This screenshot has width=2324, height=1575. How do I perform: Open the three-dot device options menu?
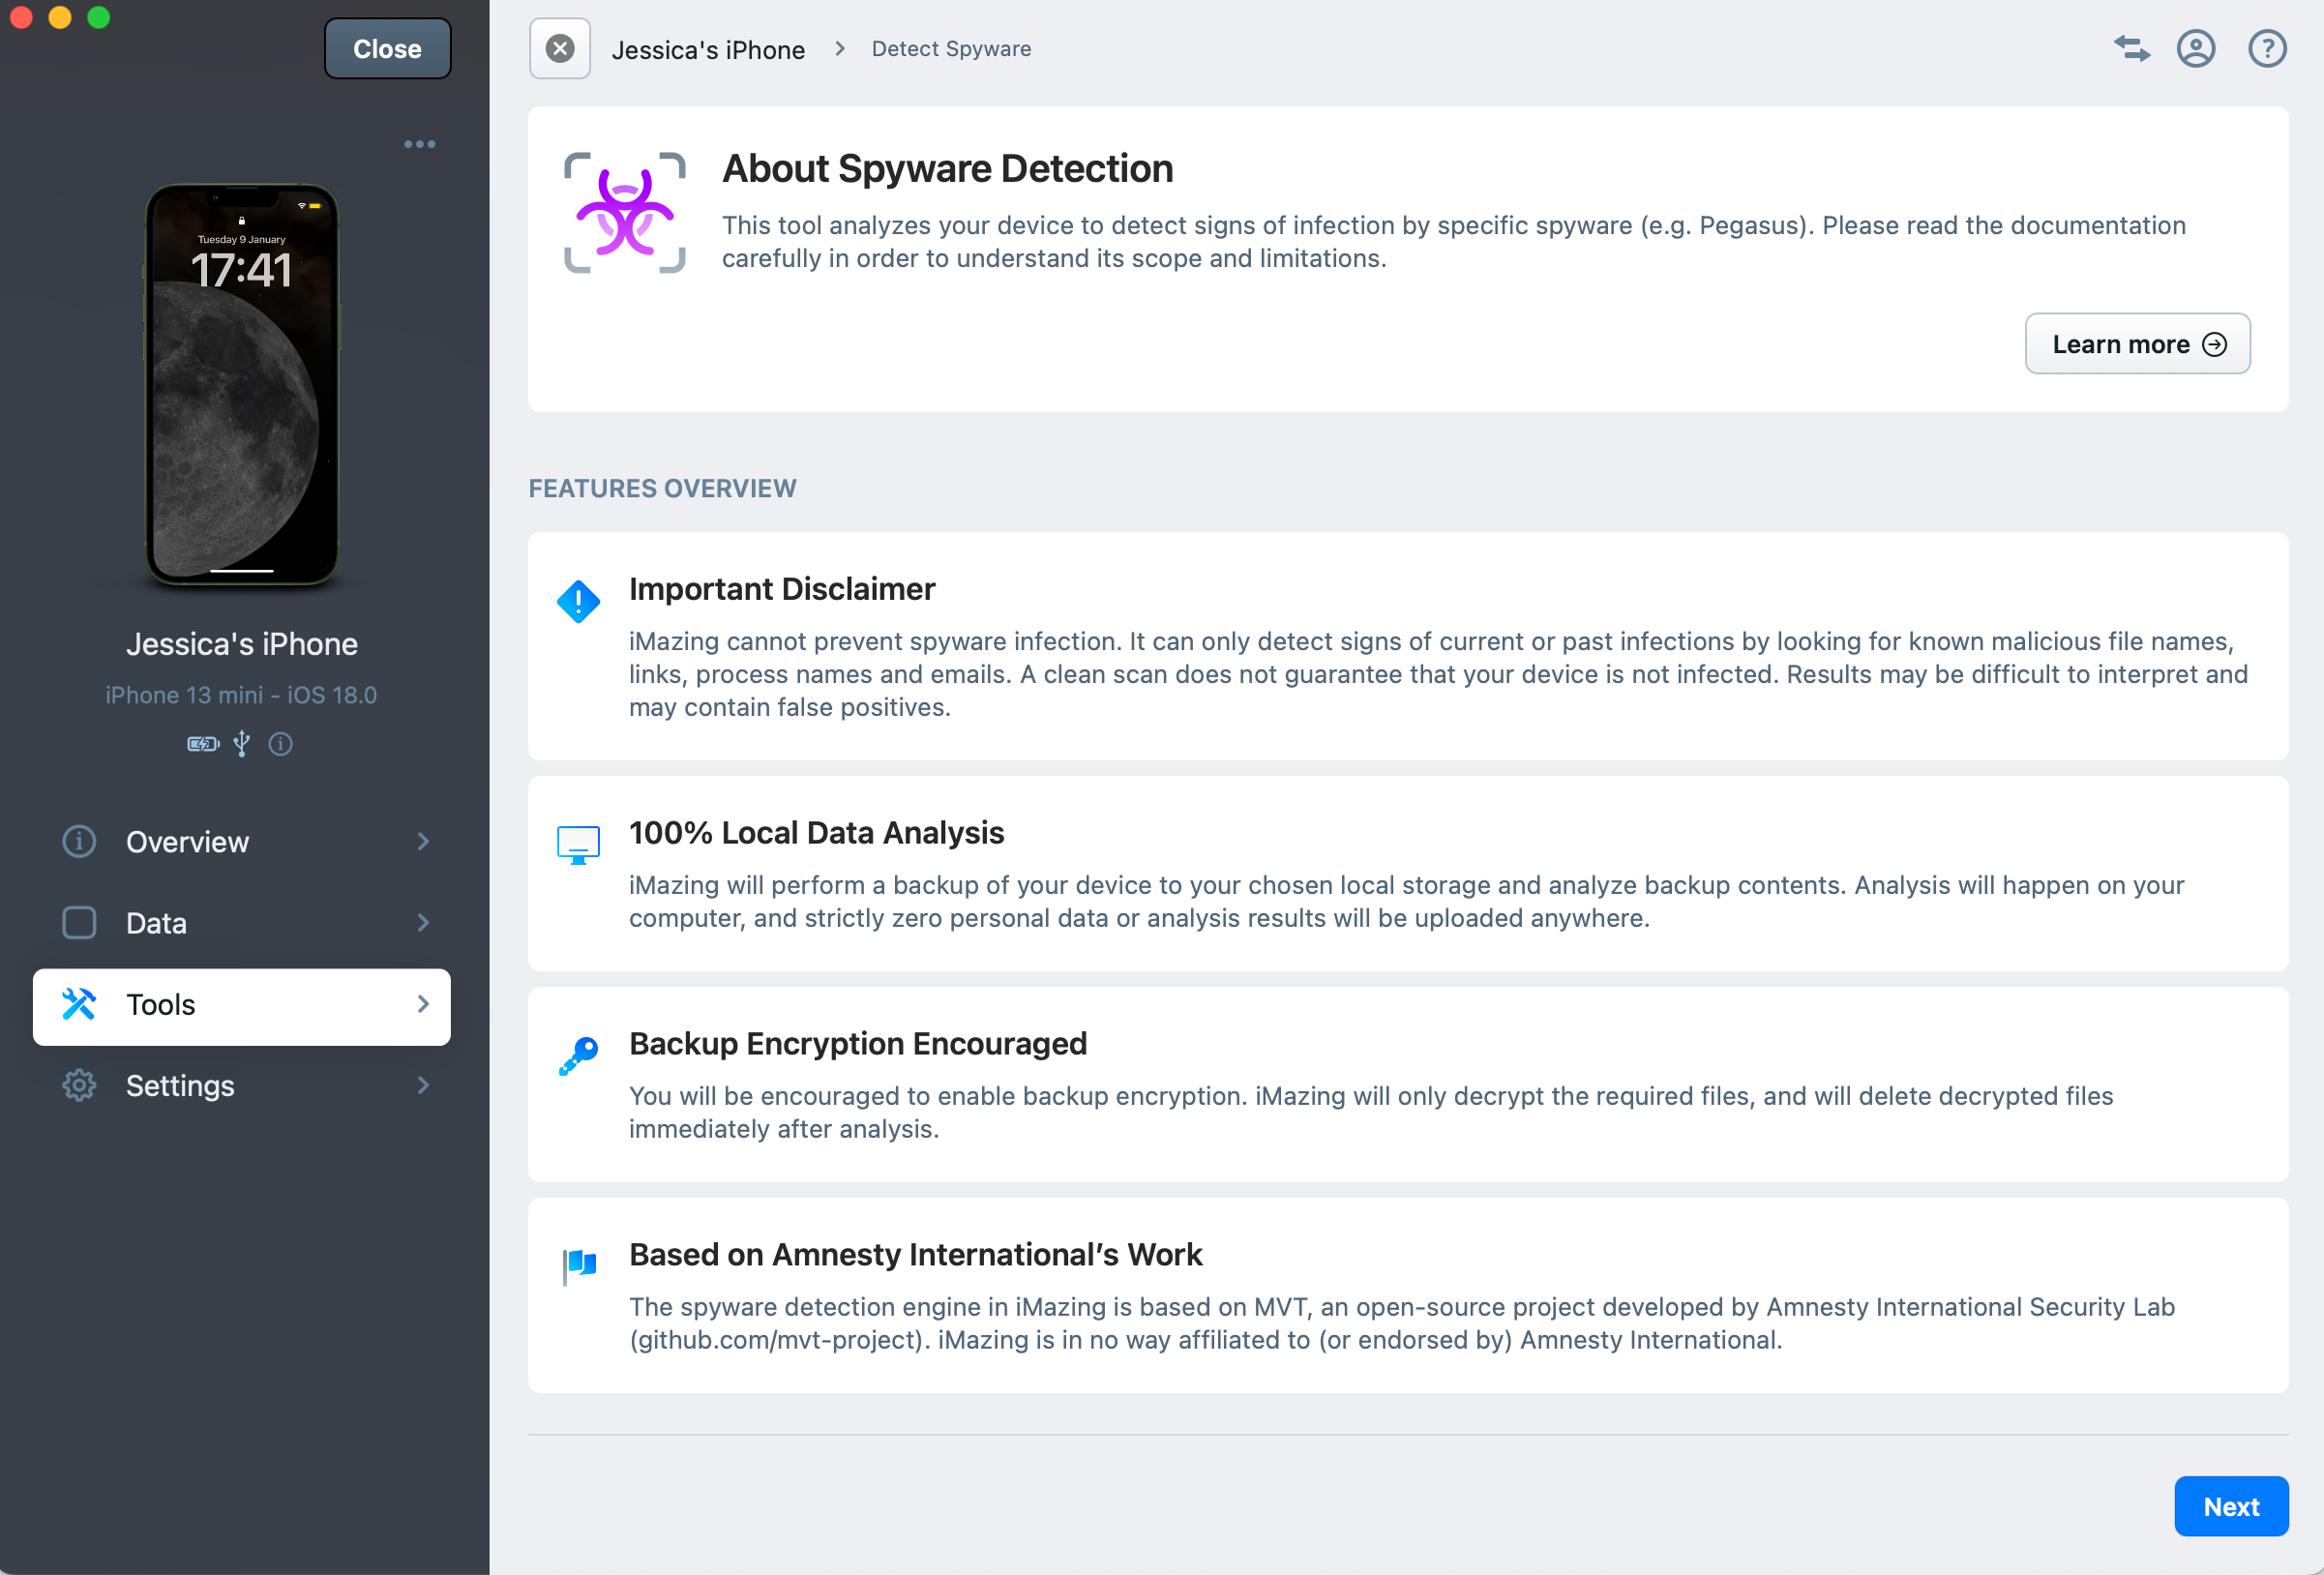coord(419,144)
